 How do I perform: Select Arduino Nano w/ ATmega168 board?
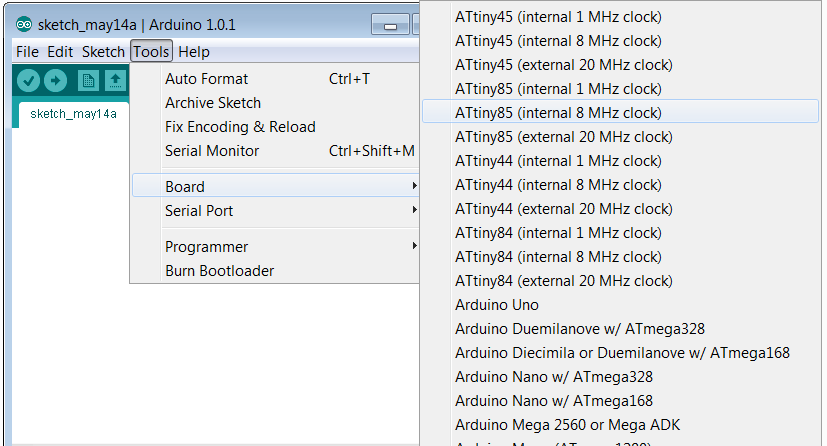click(x=620, y=401)
